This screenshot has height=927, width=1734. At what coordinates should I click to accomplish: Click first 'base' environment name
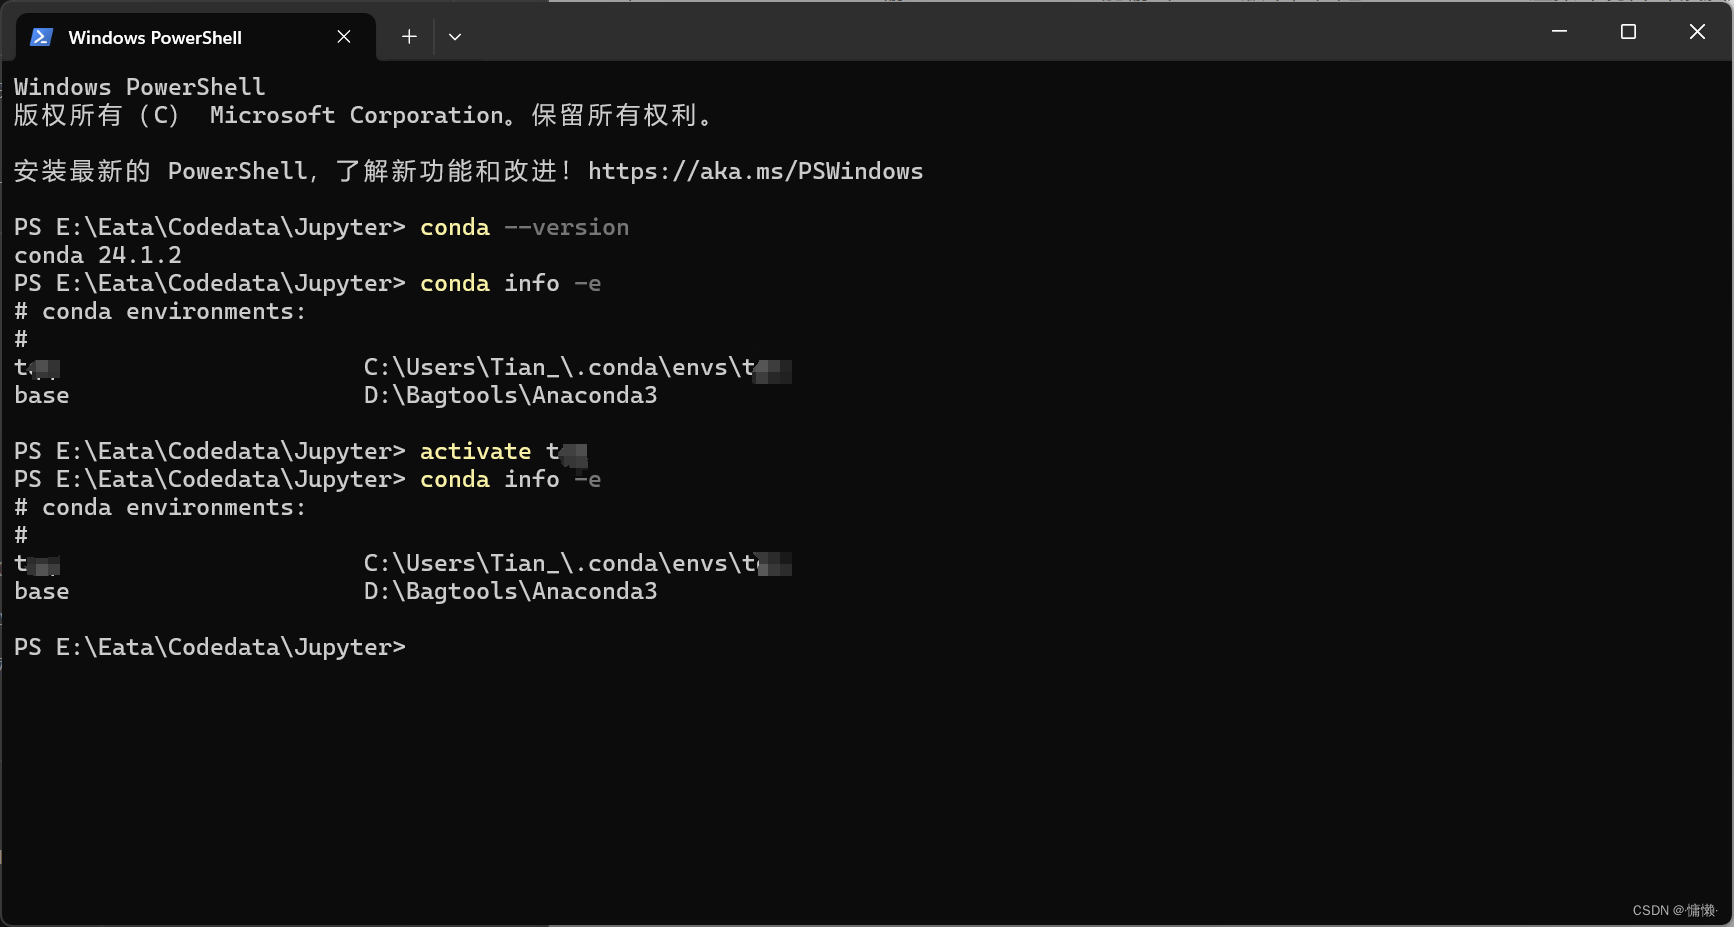pyautogui.click(x=42, y=395)
